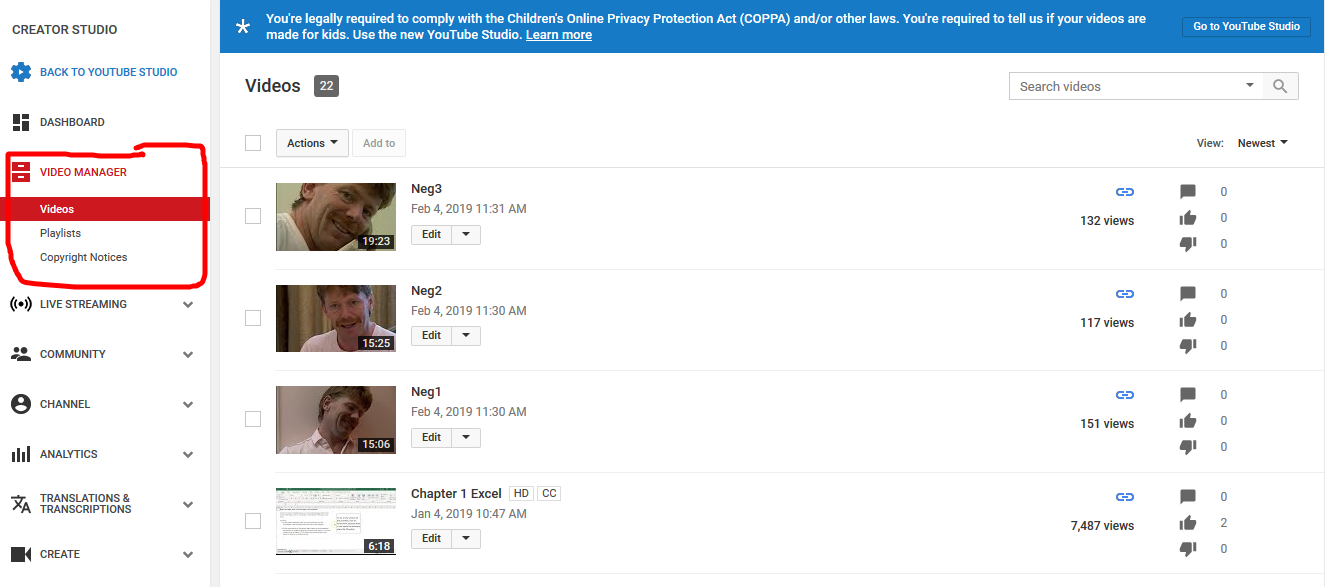Screen dimensions: 1325x587
Task: Open the Actions dropdown
Action: coord(312,143)
